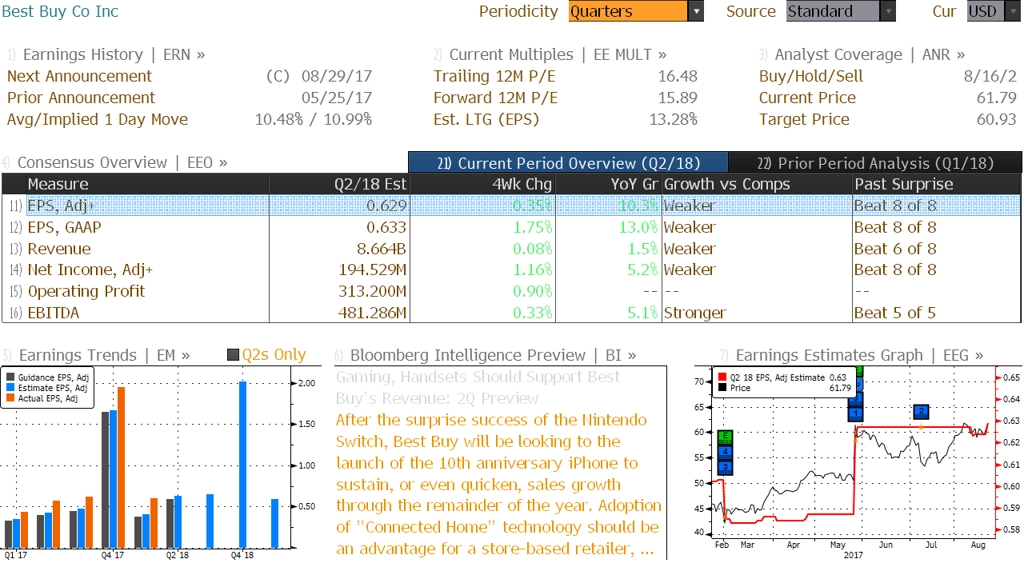Click the Standard source field

click(833, 11)
